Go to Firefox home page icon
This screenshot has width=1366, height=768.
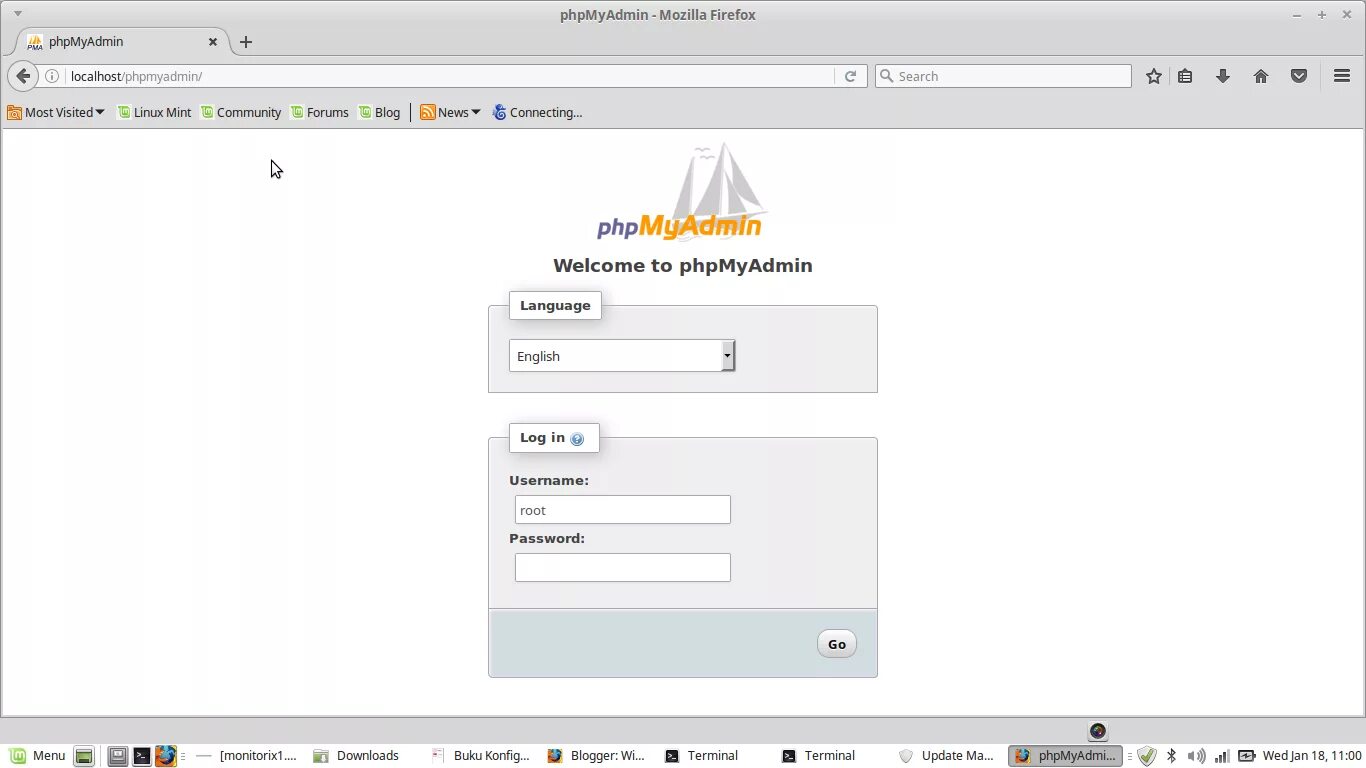point(1261,76)
